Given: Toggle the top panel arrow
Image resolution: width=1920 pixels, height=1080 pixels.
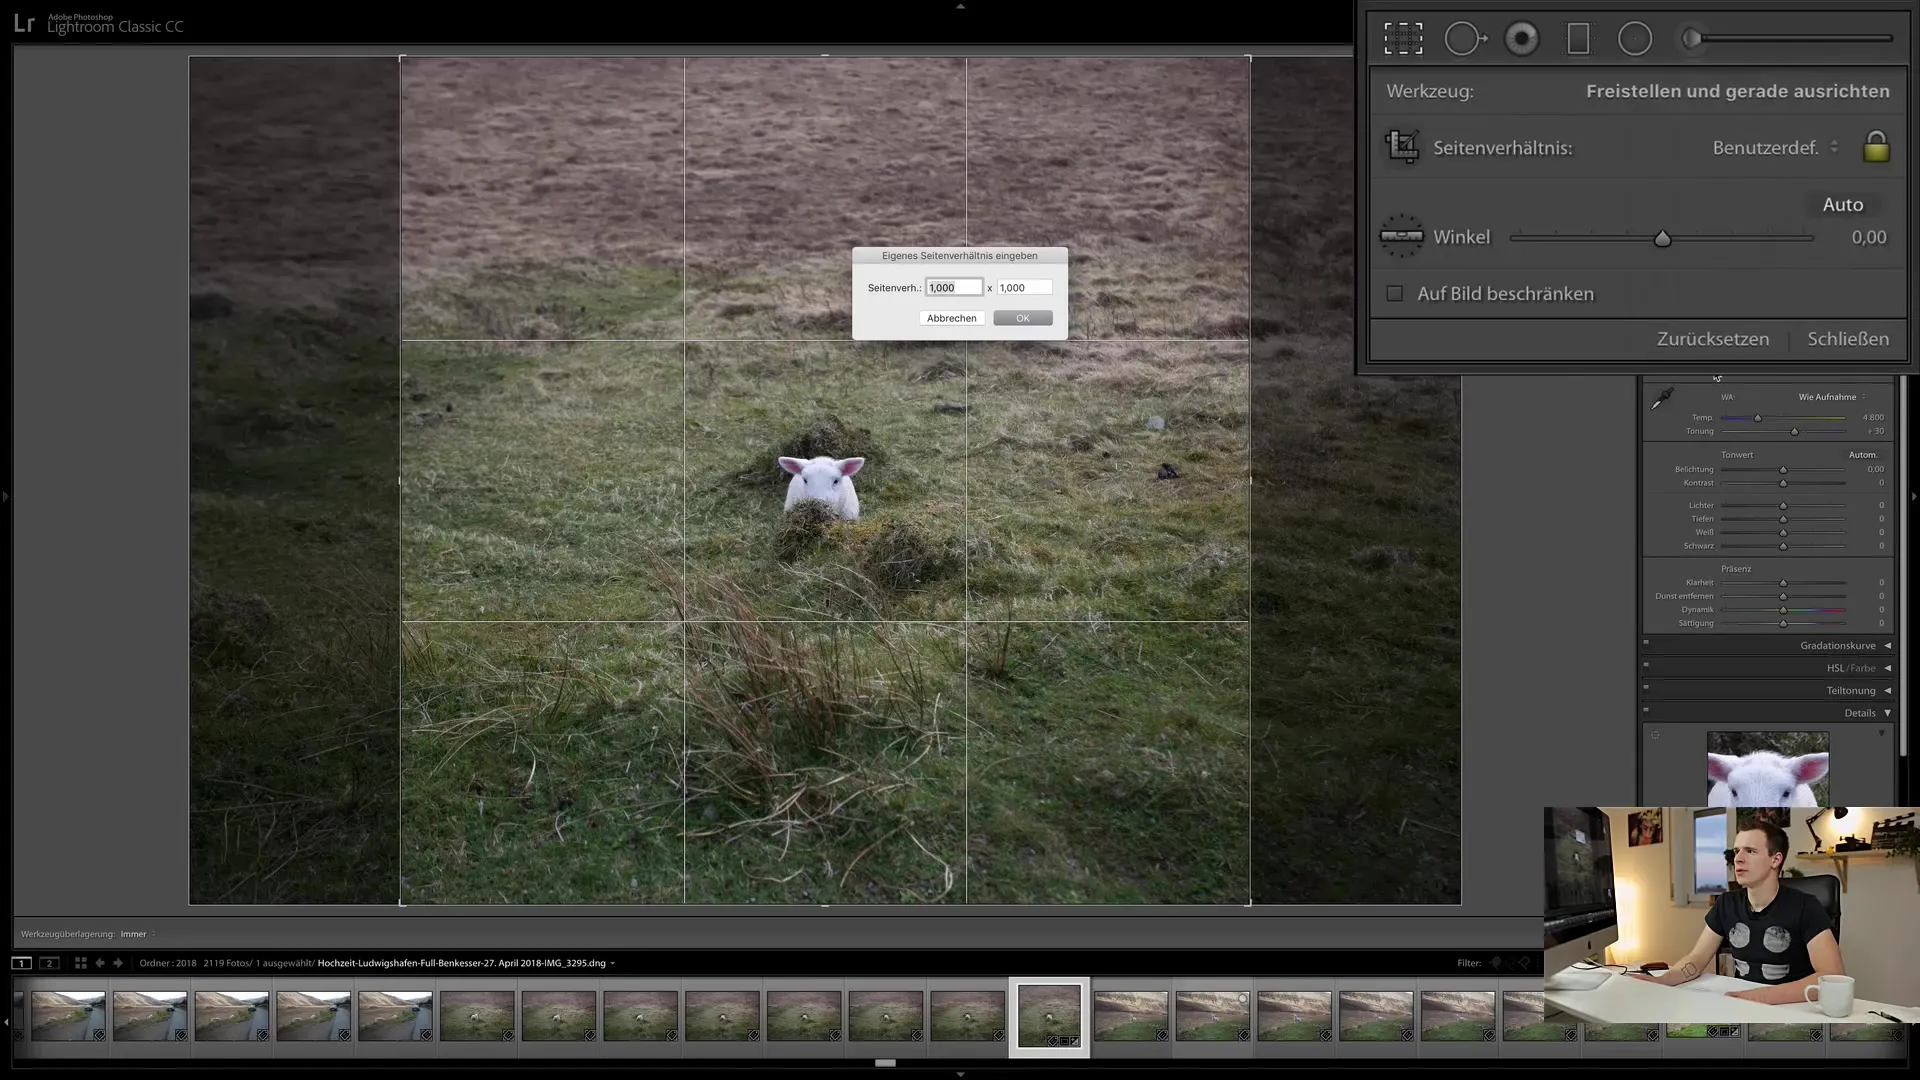Looking at the screenshot, I should [x=960, y=6].
